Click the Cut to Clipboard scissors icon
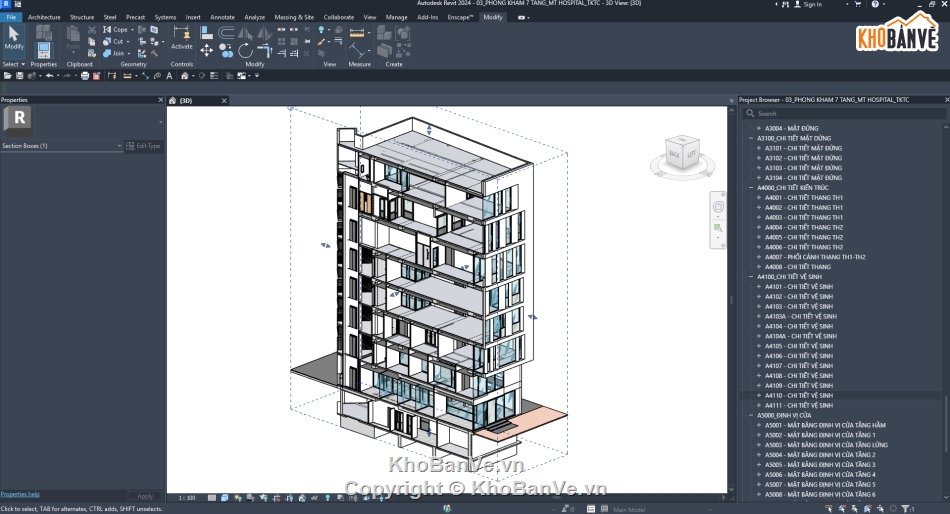This screenshot has height=514, width=950. click(91, 30)
